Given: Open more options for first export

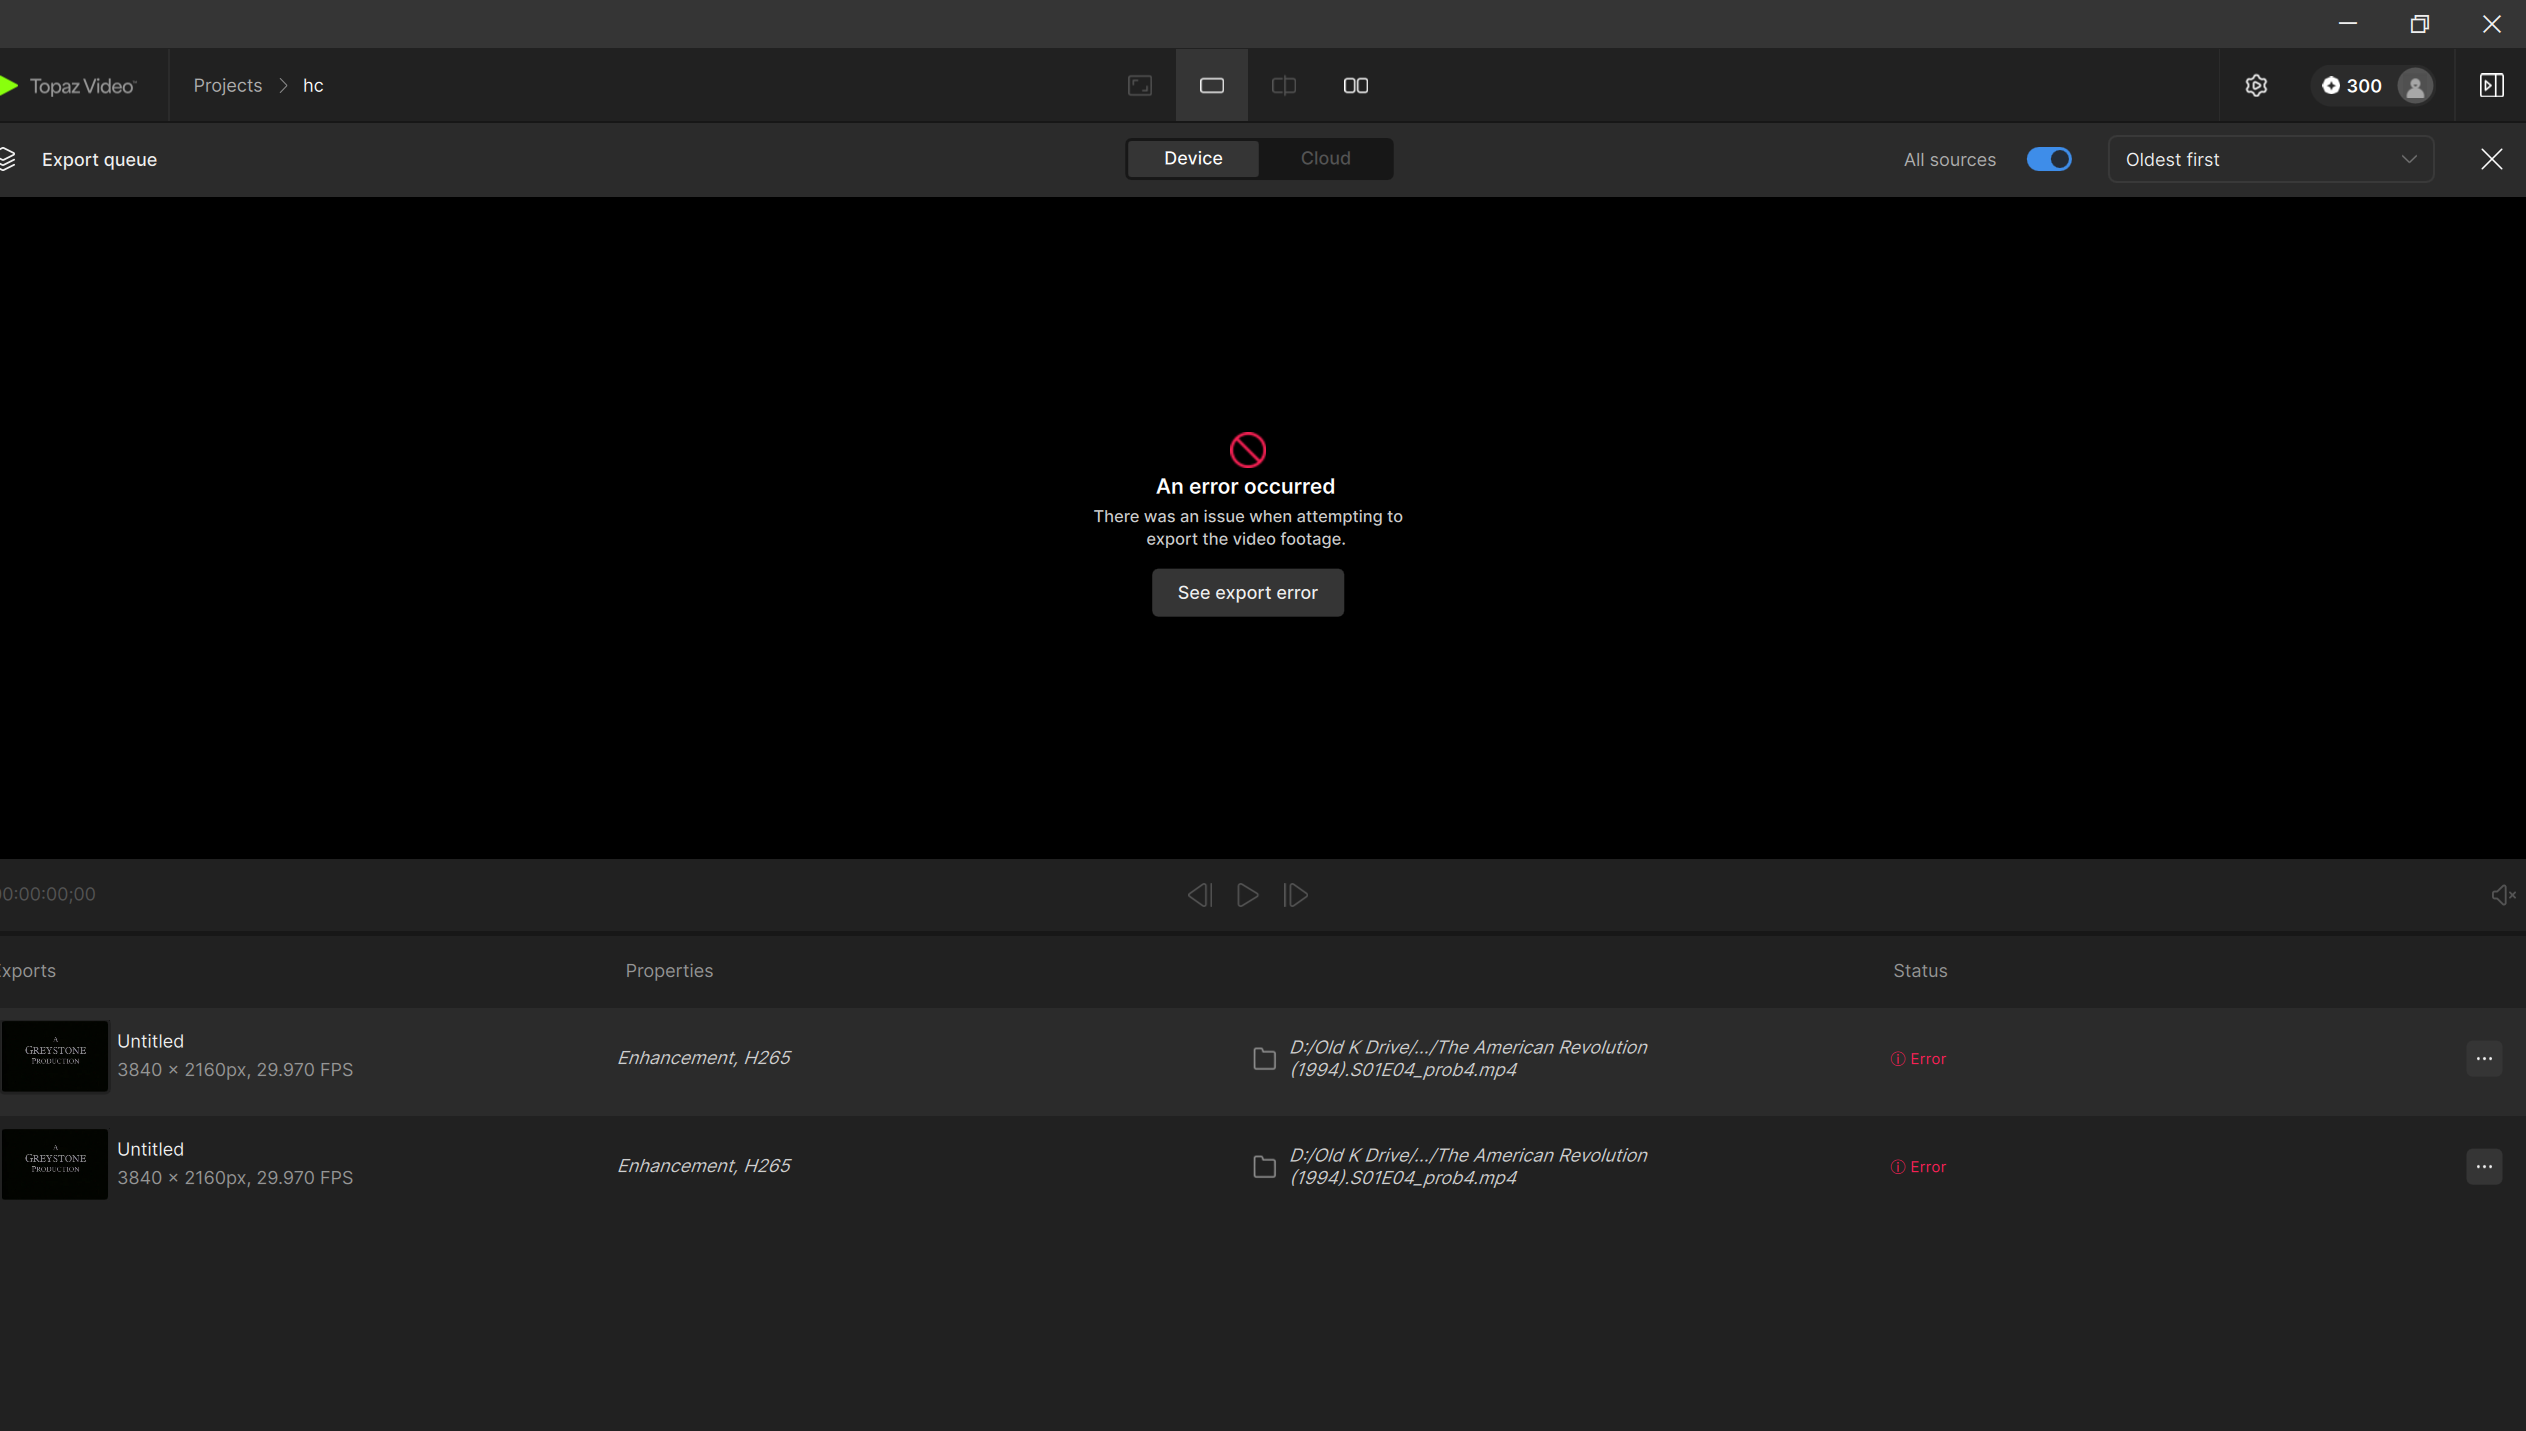Looking at the screenshot, I should (2483, 1058).
